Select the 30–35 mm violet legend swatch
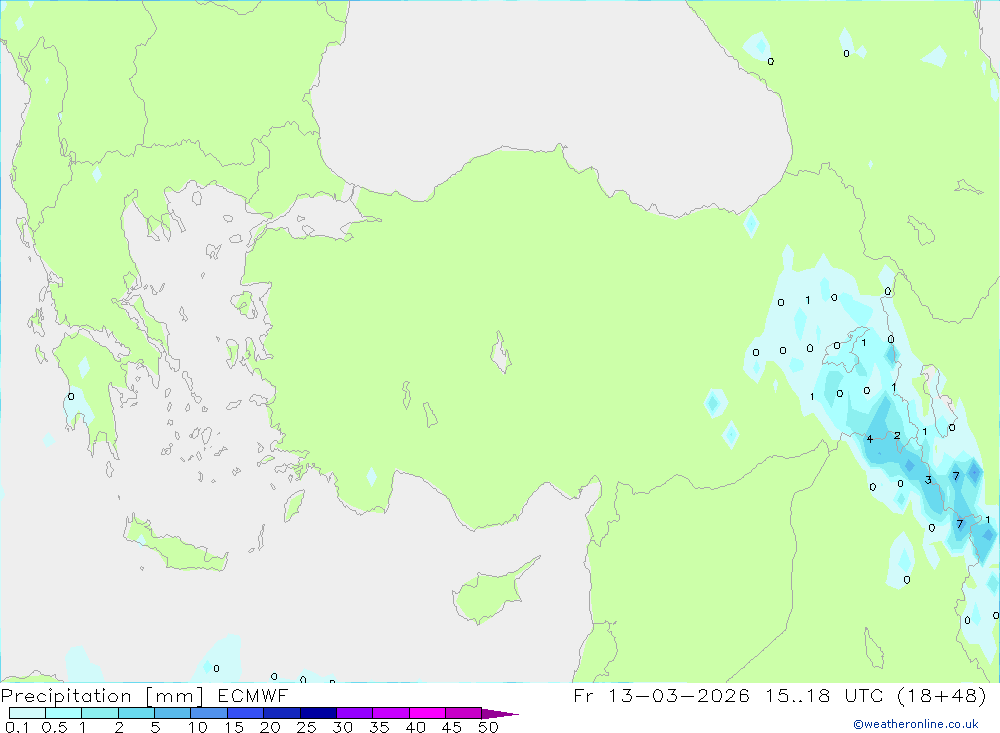The width and height of the screenshot is (1000, 733). pyautogui.click(x=355, y=713)
